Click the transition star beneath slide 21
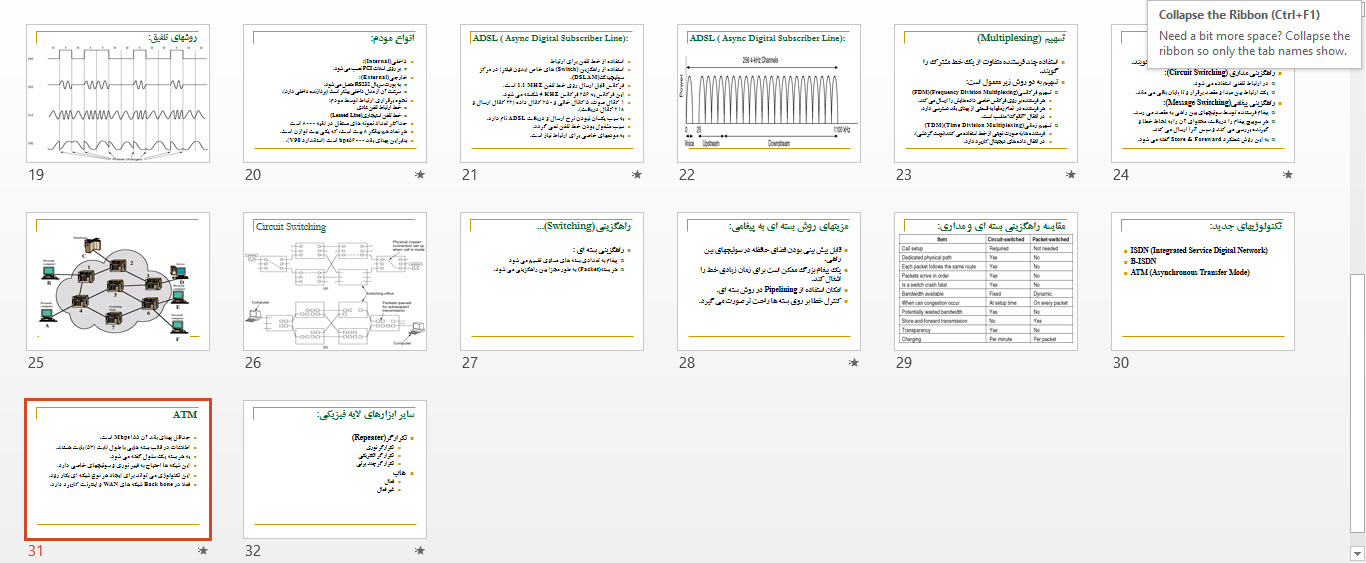Image resolution: width=1366 pixels, height=563 pixels. (x=637, y=175)
